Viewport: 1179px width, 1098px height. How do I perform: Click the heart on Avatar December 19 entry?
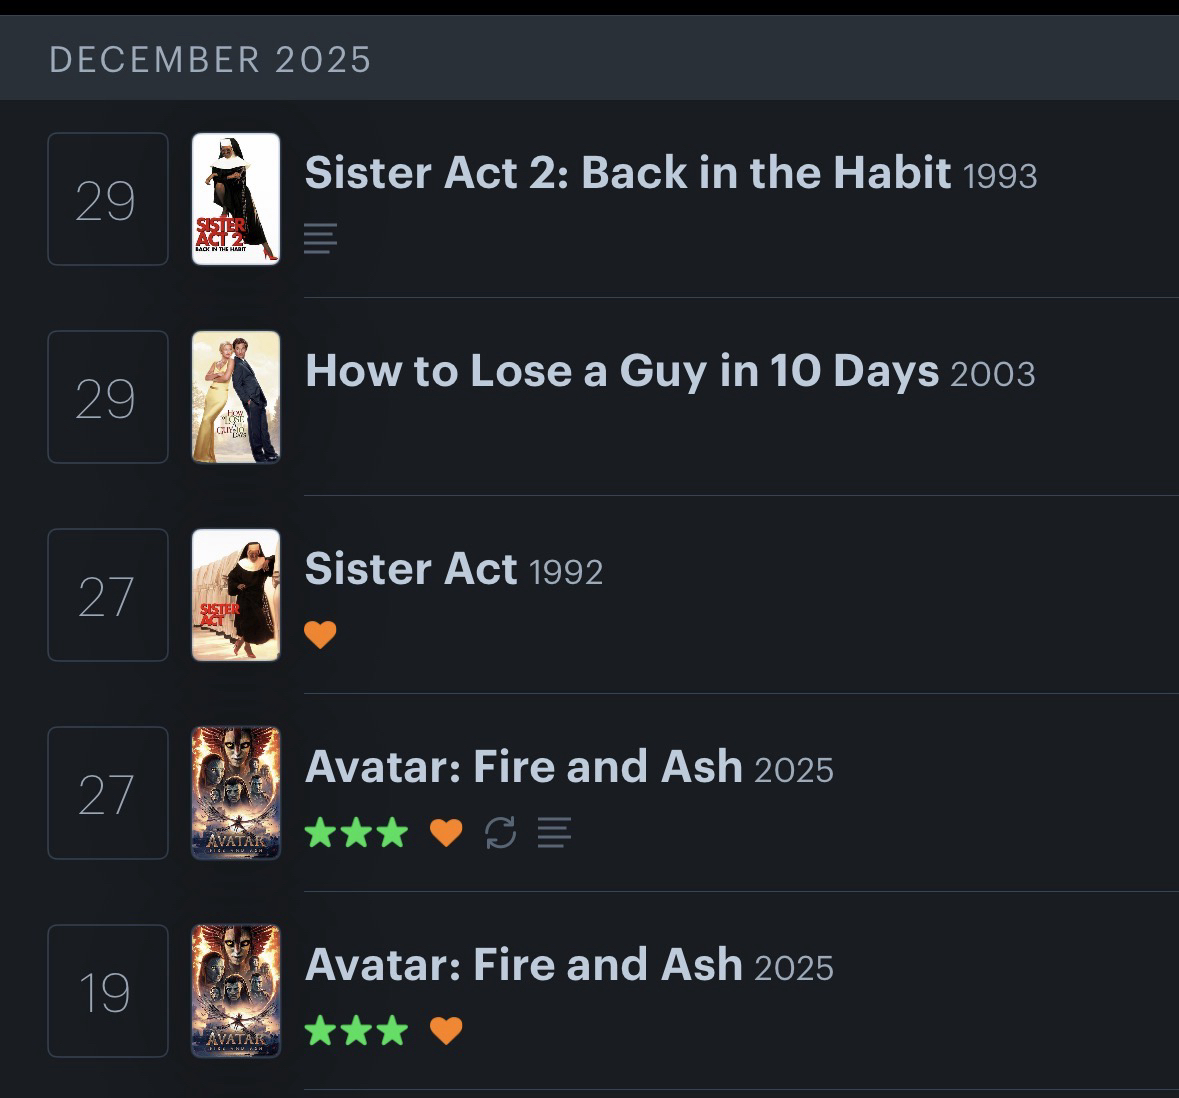pos(446,1030)
